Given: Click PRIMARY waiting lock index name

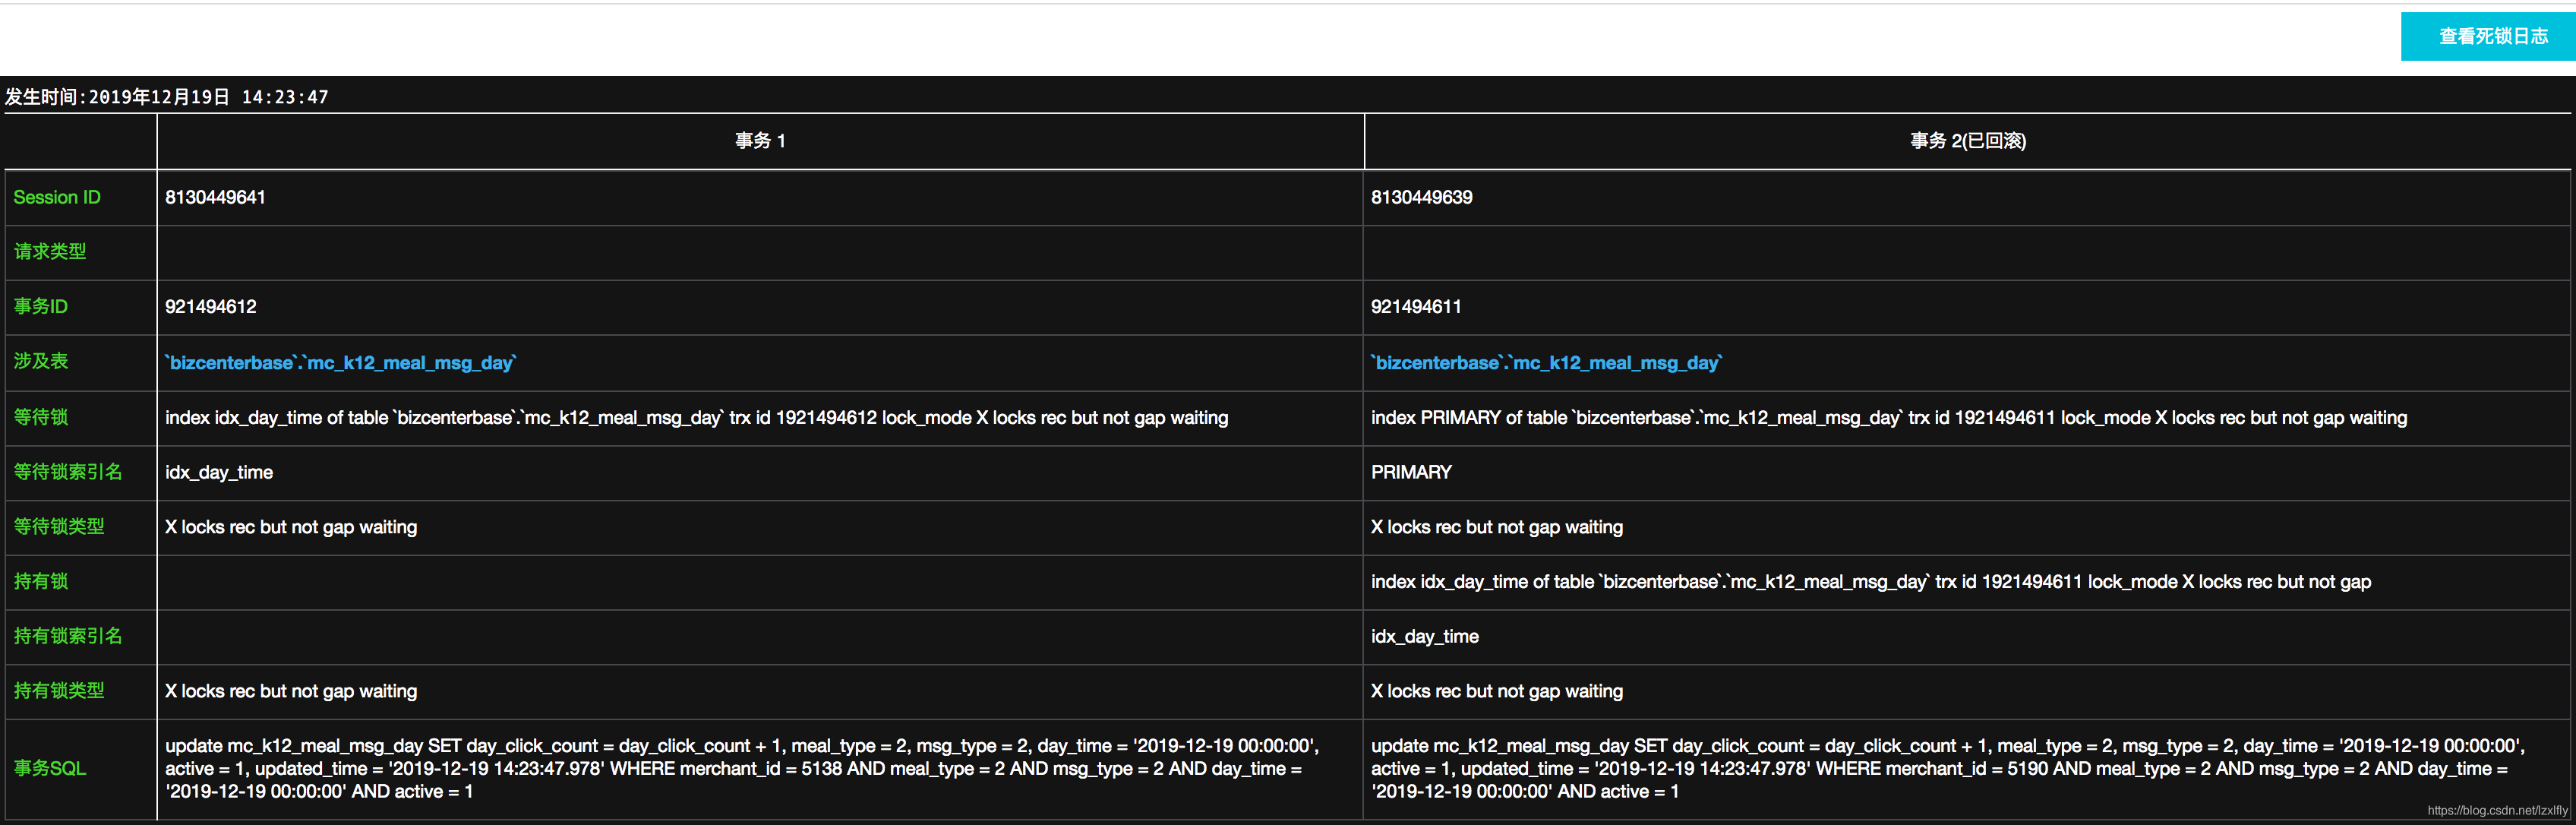Looking at the screenshot, I should [1410, 472].
